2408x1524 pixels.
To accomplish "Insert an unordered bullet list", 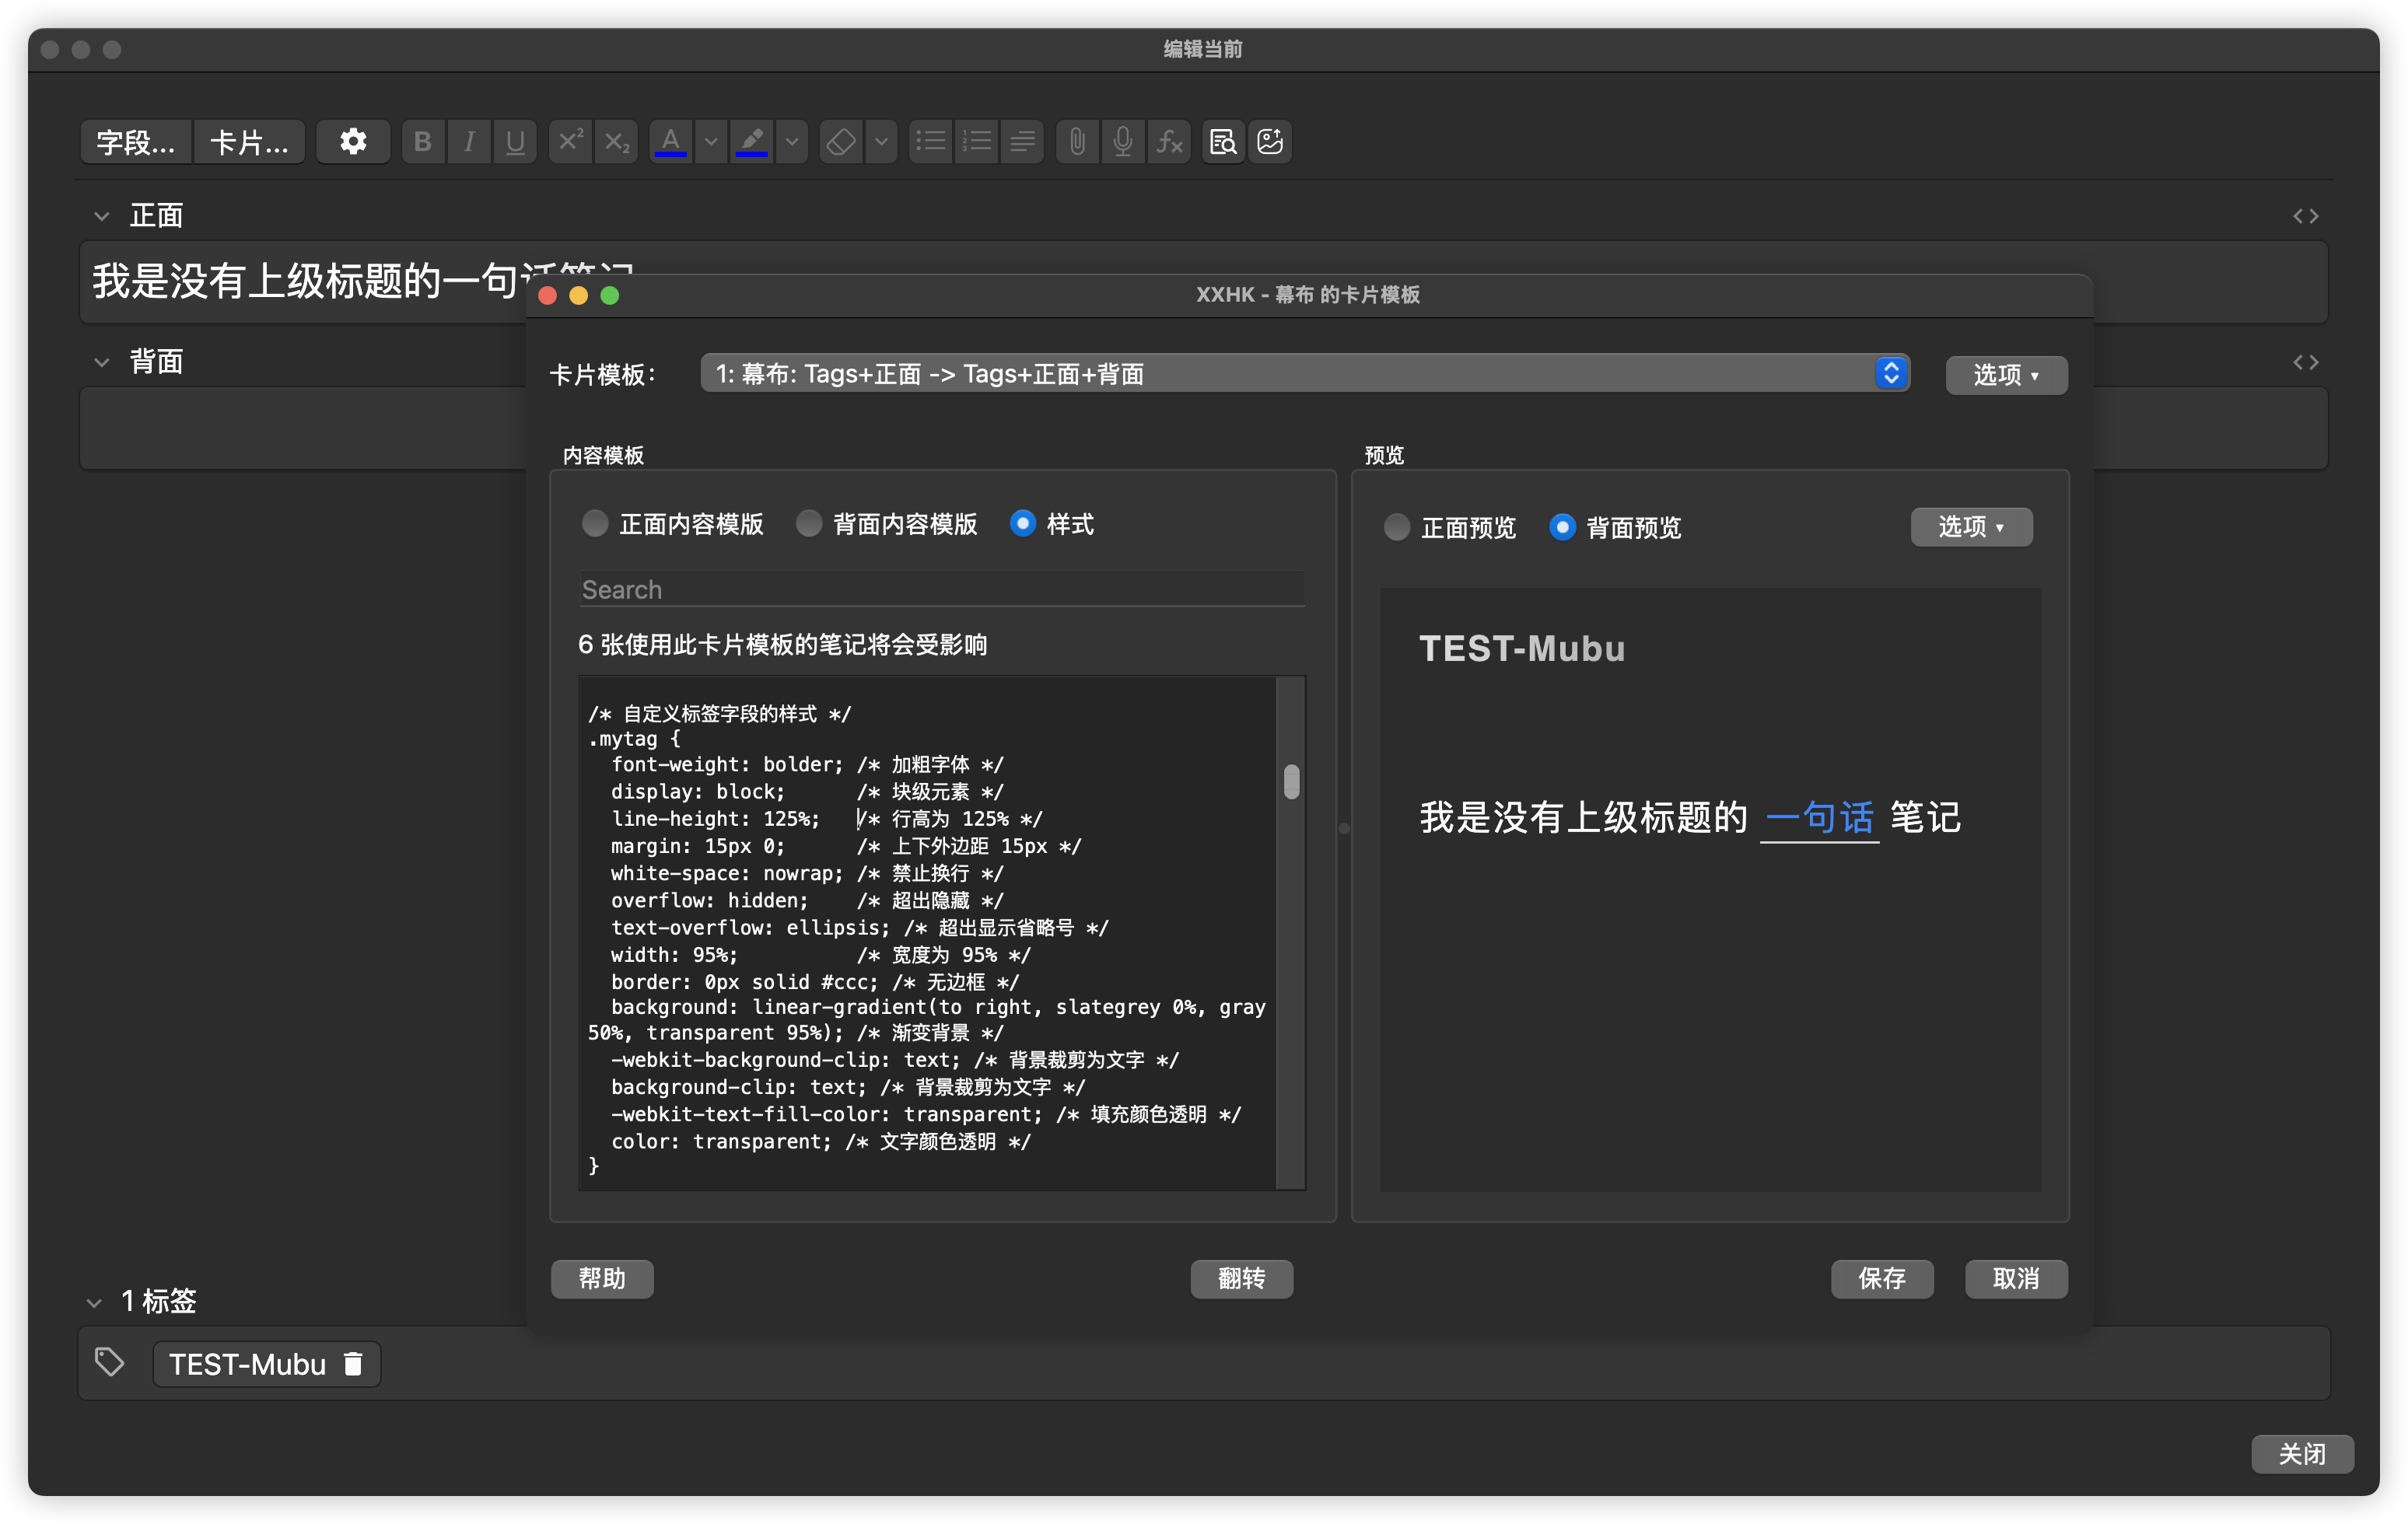I will tap(931, 142).
